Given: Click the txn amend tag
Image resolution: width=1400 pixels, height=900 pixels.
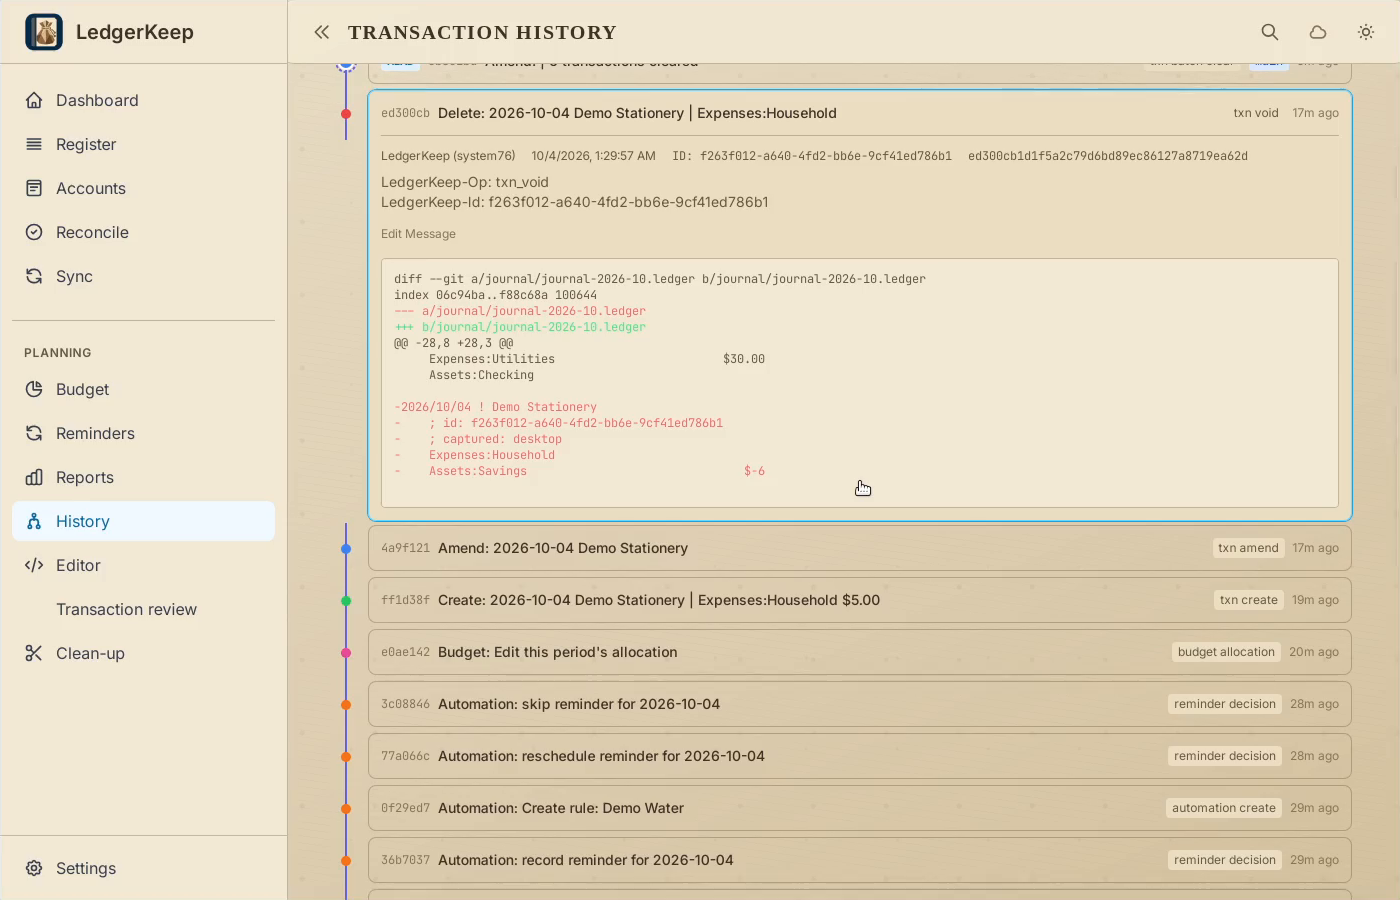Looking at the screenshot, I should click(1248, 548).
